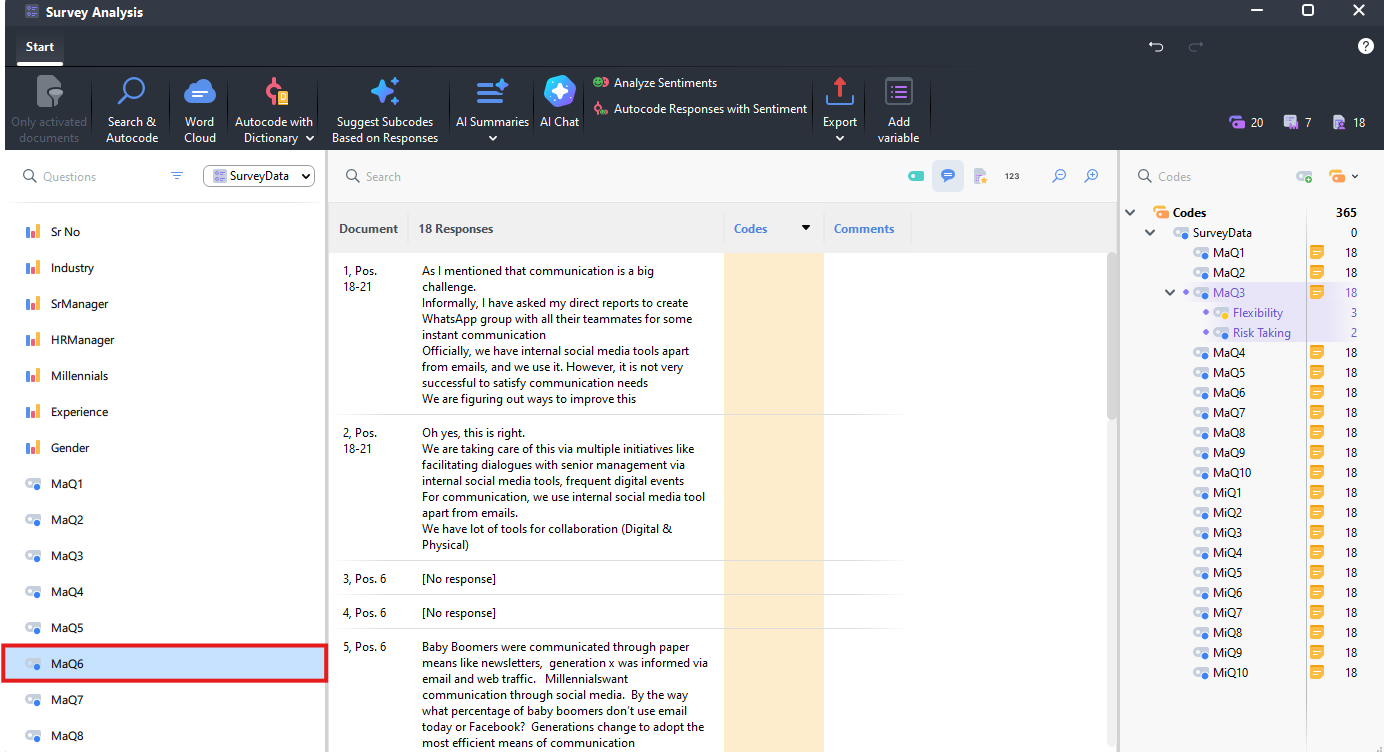Switch to the Start tab
Viewport: 1384px width, 752px height.
[40, 47]
